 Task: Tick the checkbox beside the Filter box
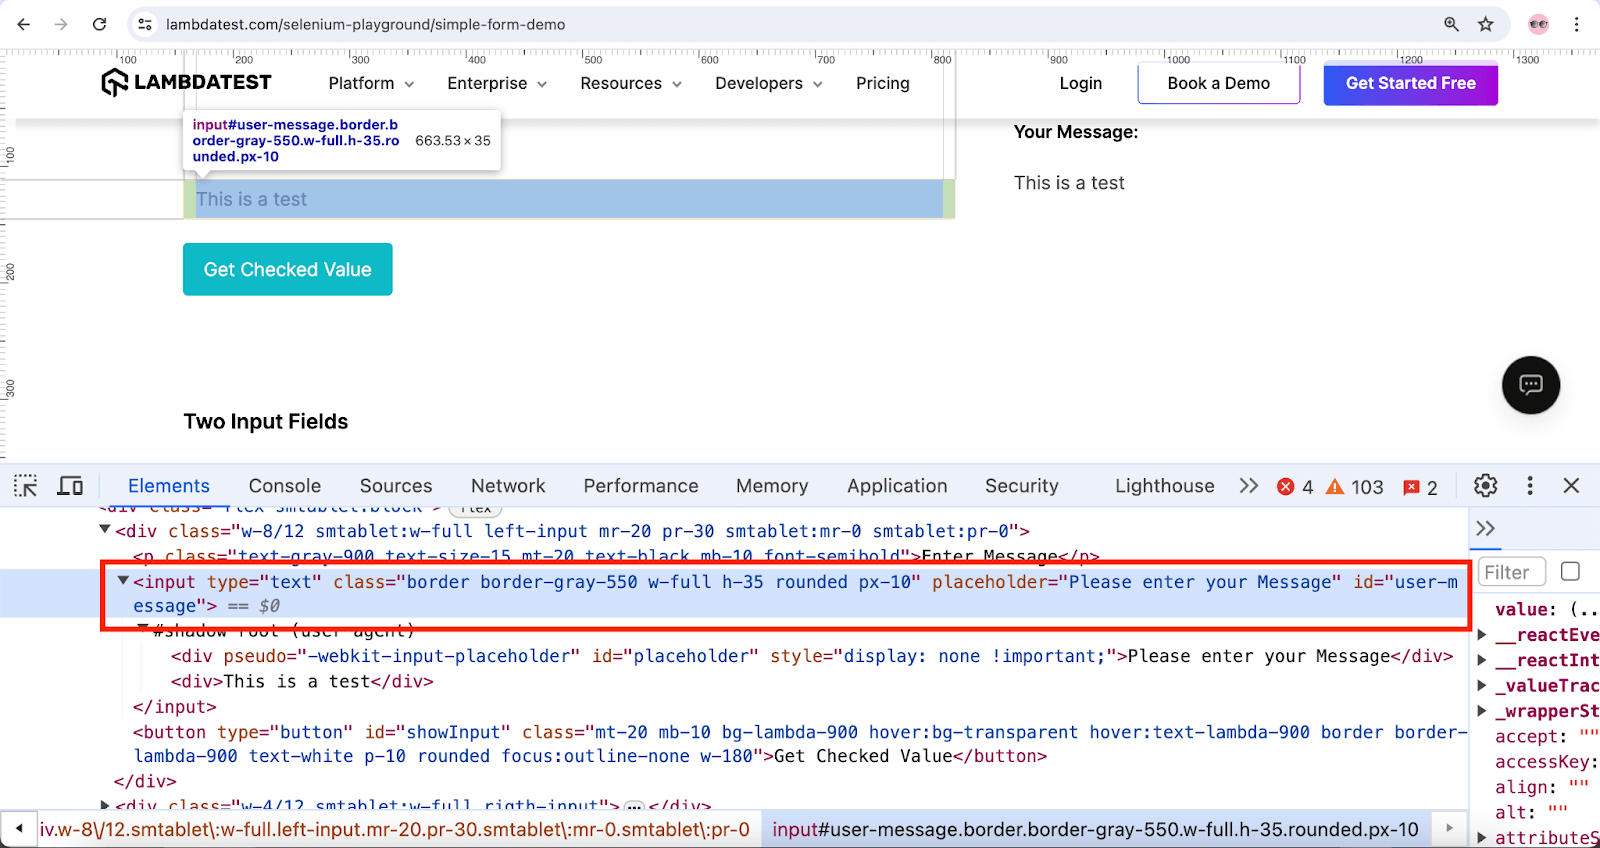point(1570,571)
